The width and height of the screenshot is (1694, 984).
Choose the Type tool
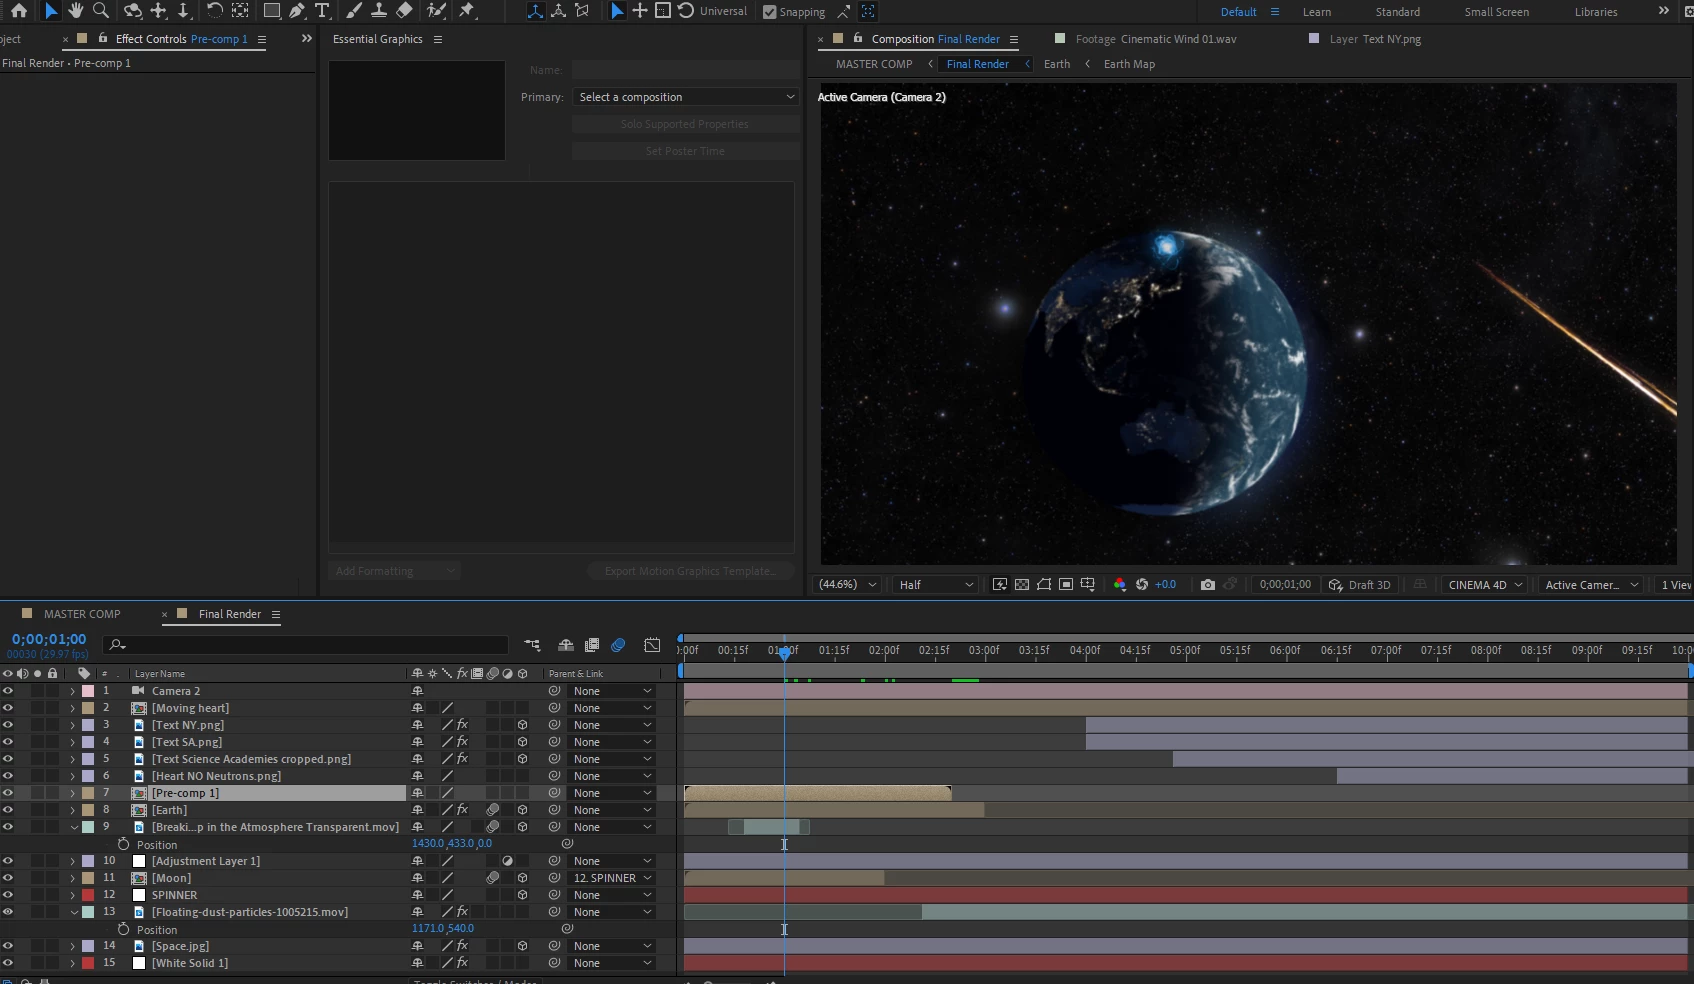pyautogui.click(x=322, y=11)
